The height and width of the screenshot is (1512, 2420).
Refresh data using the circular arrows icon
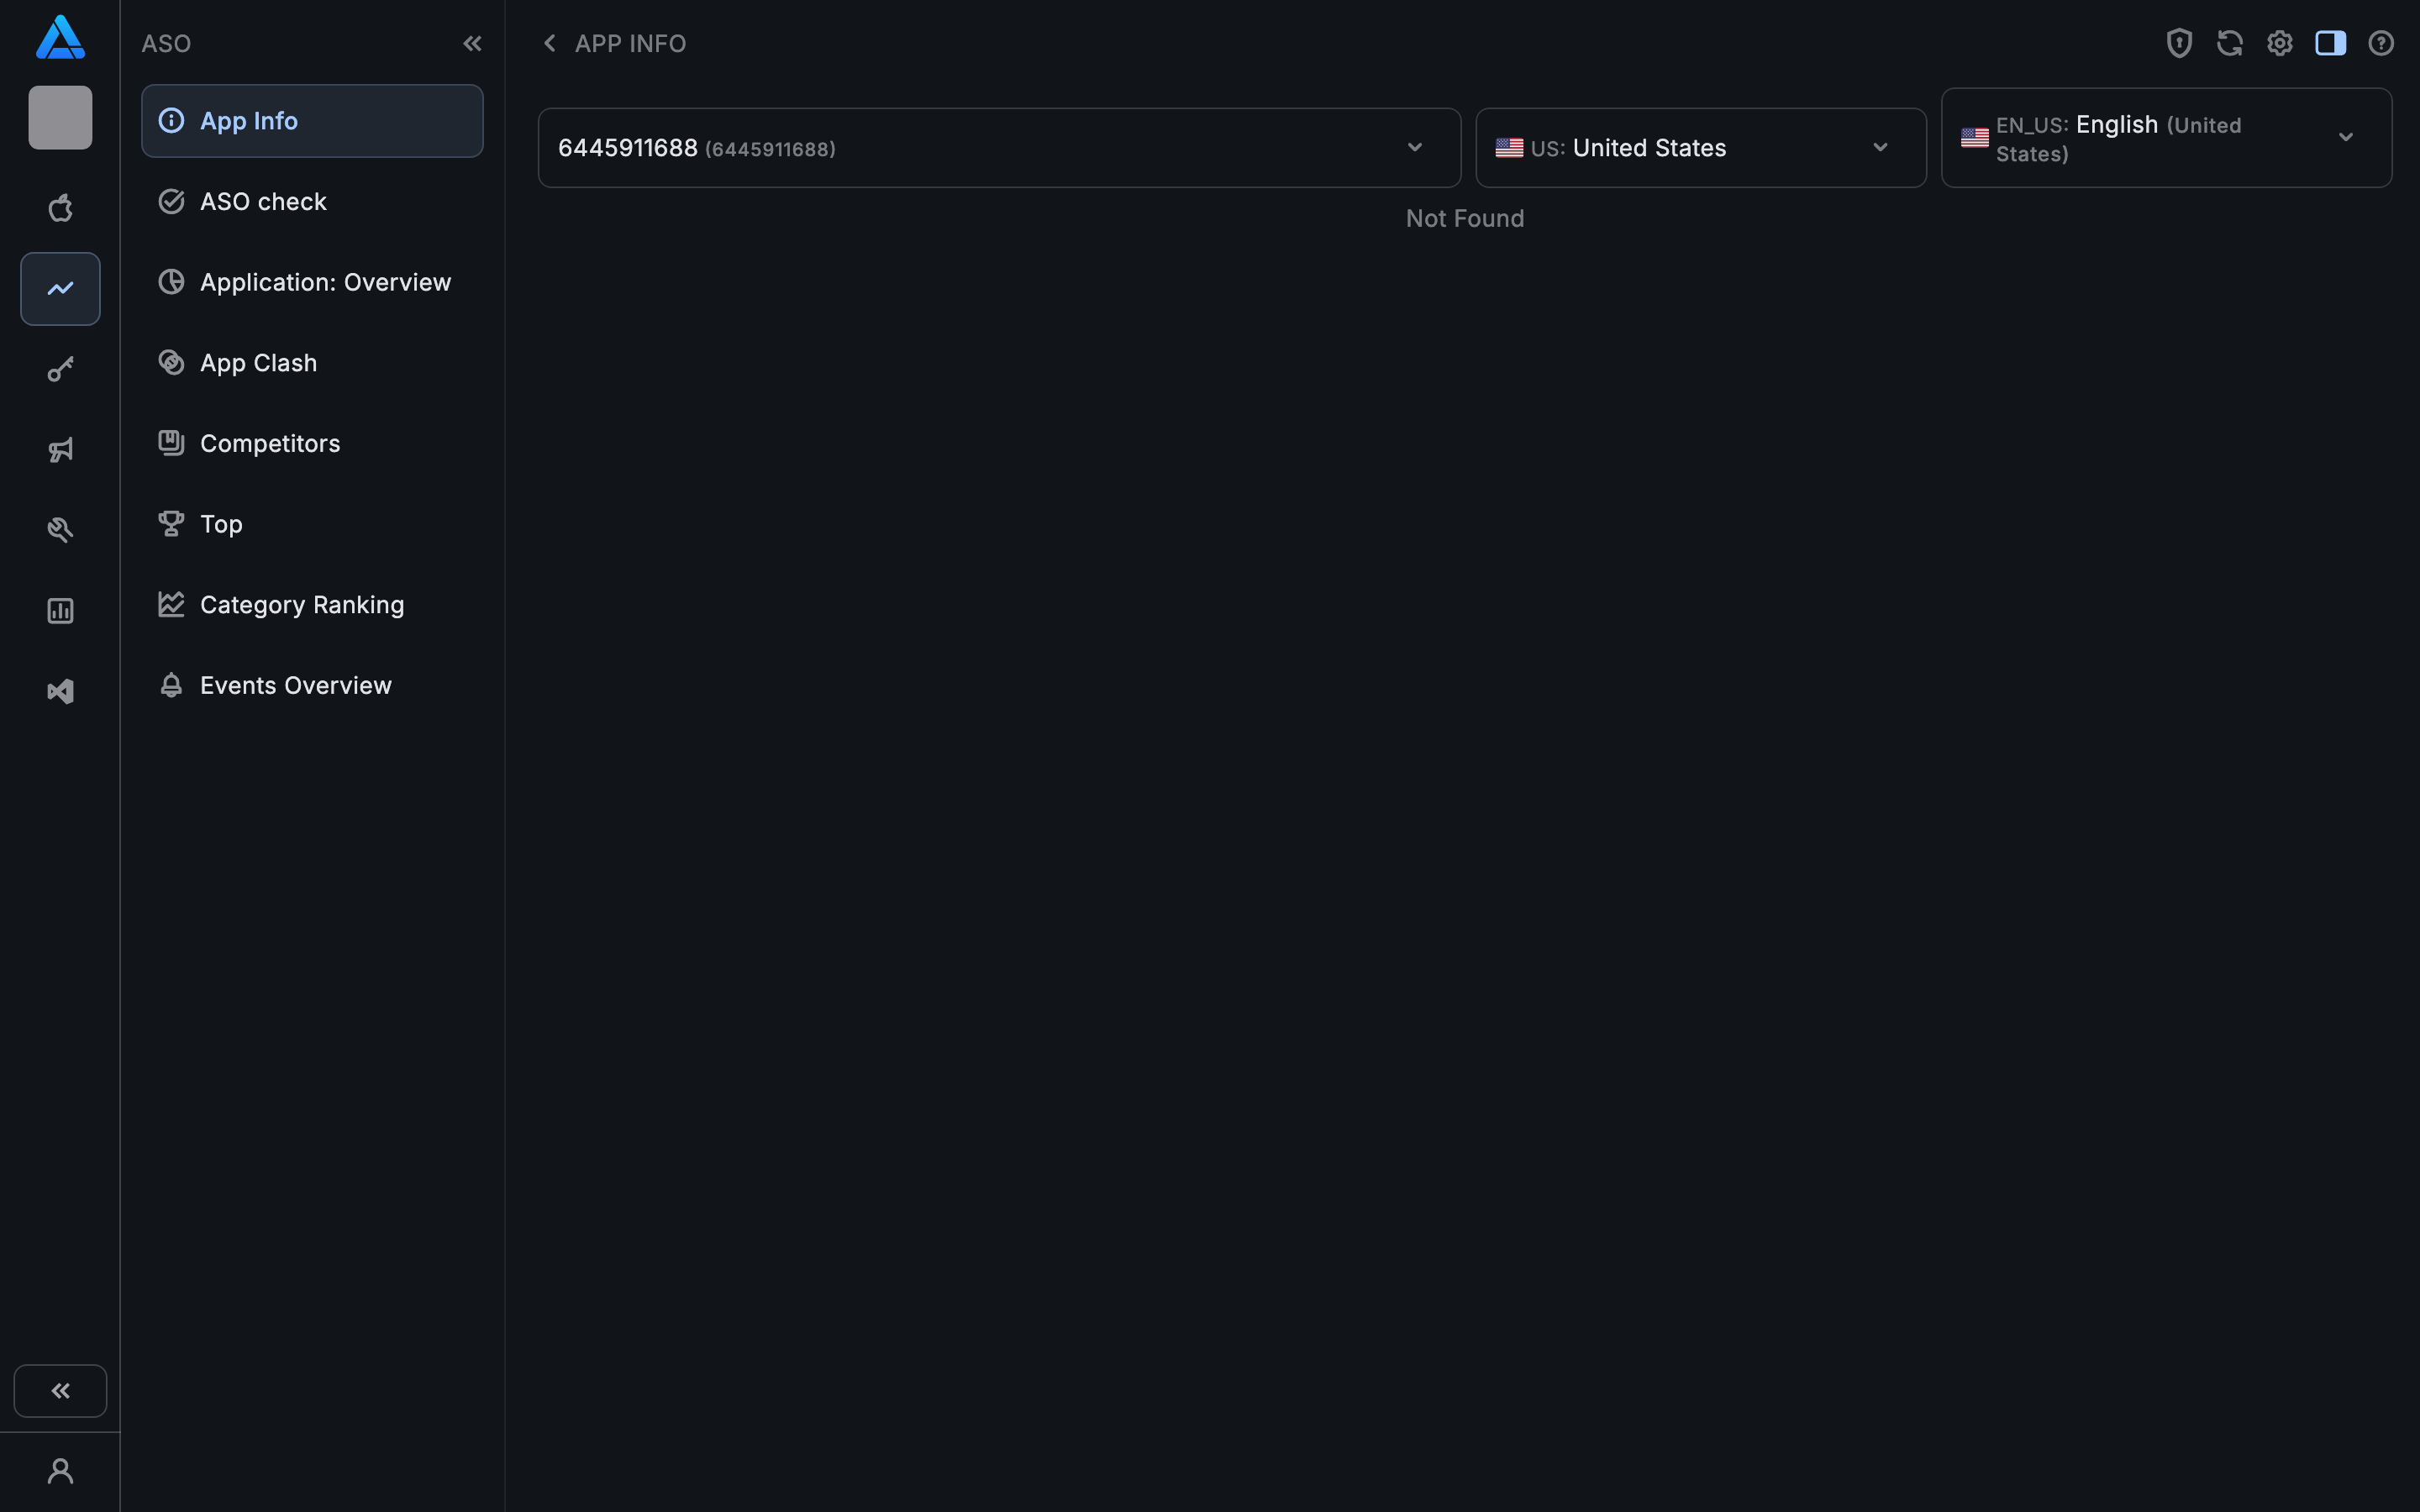pos(2229,43)
